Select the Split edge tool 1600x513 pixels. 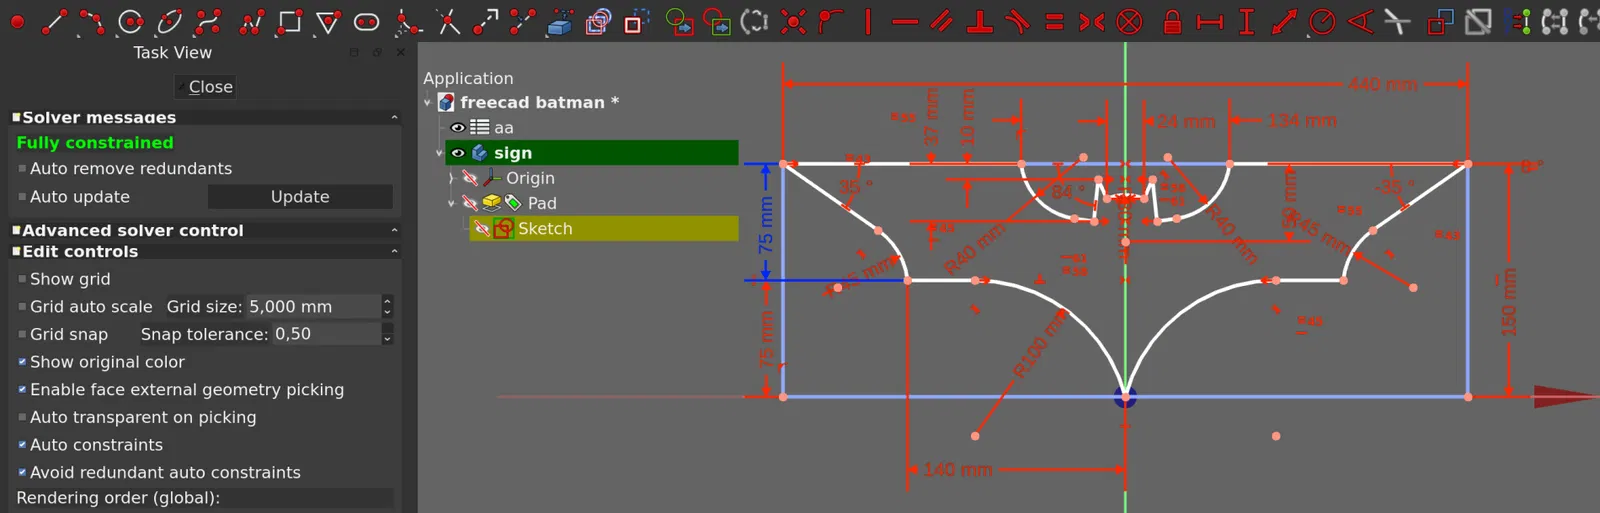[x=522, y=21]
